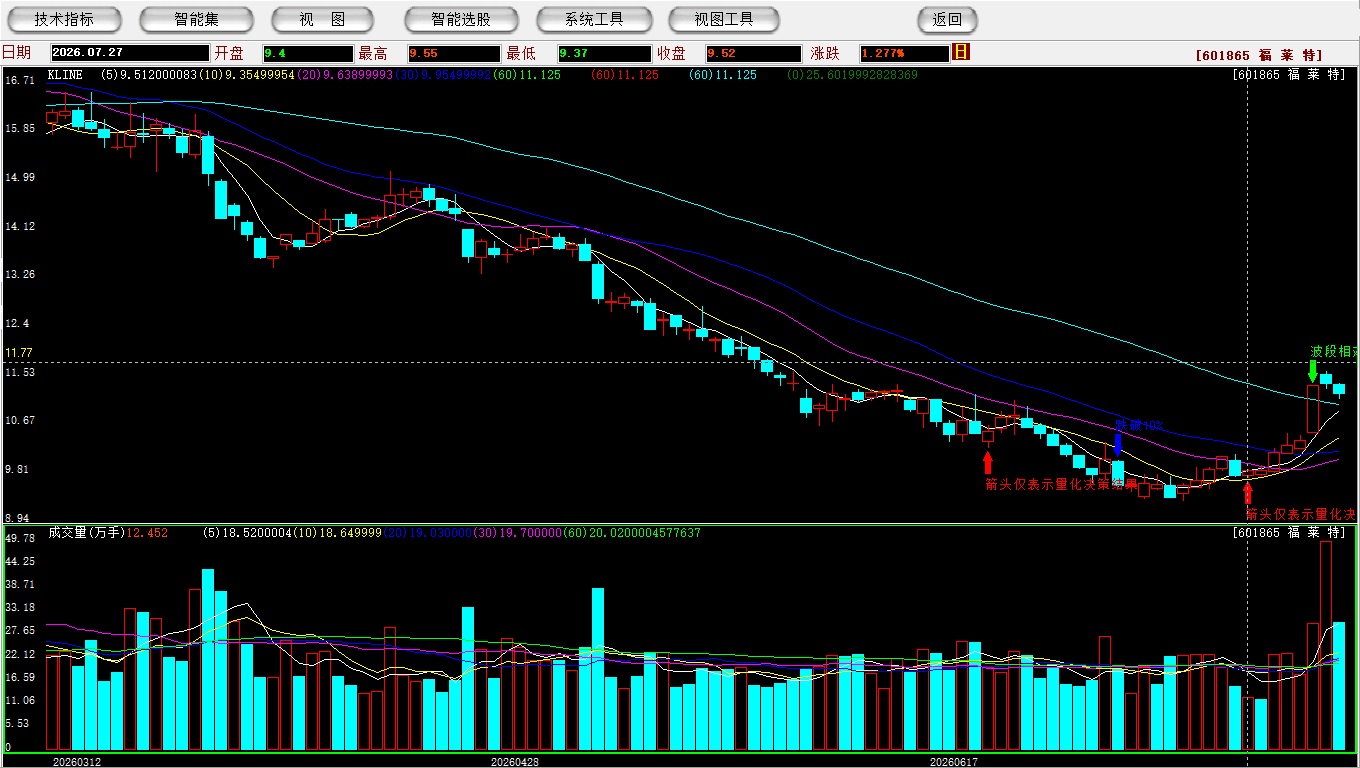Click the date label 20260312

(77, 761)
